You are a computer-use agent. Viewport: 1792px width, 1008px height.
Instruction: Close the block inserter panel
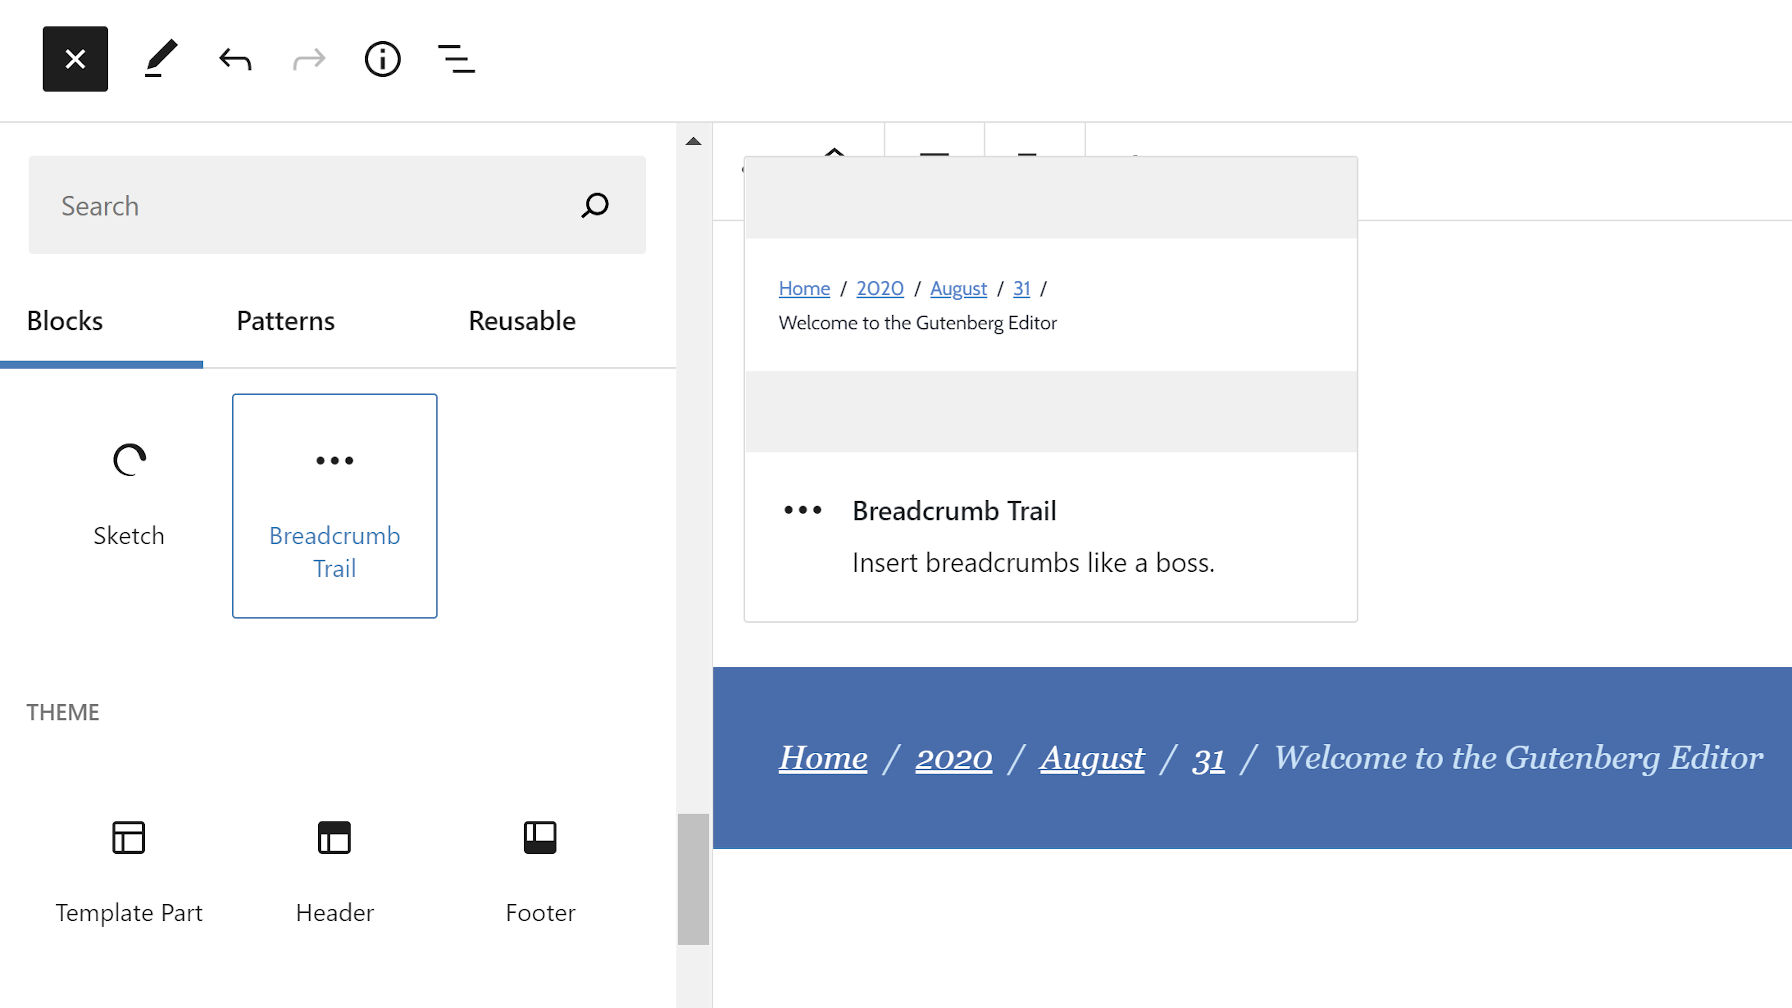[75, 58]
